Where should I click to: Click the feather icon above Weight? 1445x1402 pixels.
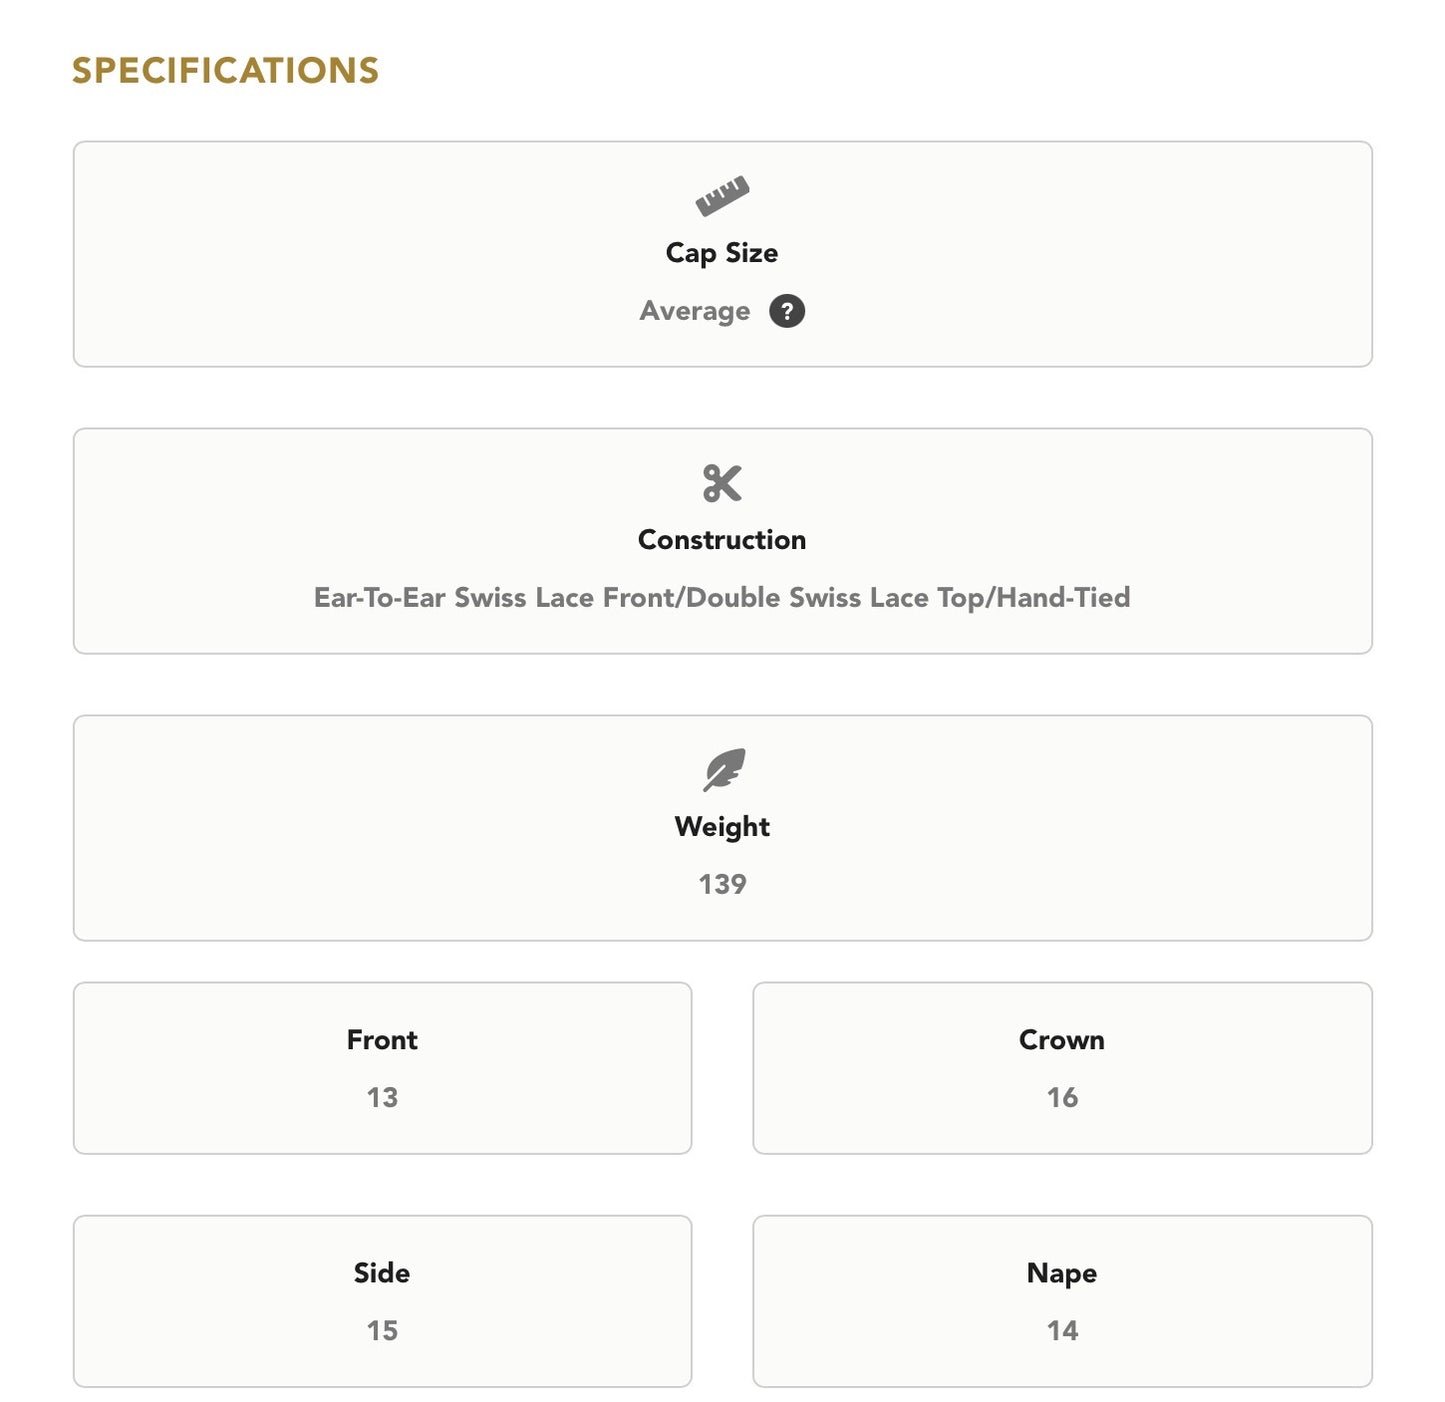tap(723, 769)
